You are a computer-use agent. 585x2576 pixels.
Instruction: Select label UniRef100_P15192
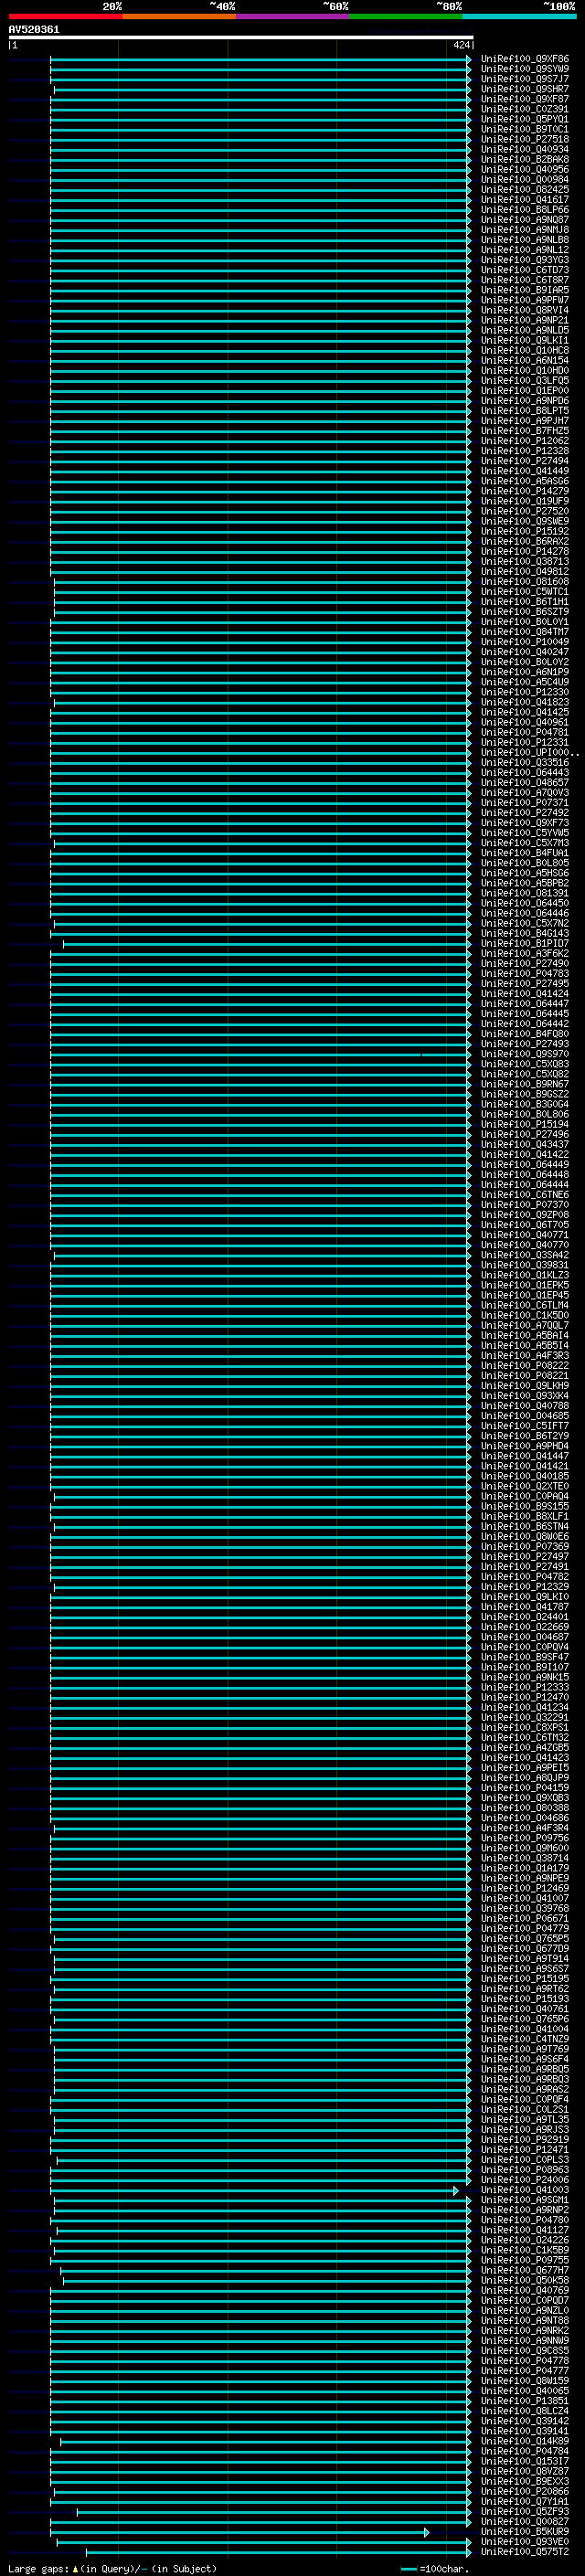click(x=525, y=531)
